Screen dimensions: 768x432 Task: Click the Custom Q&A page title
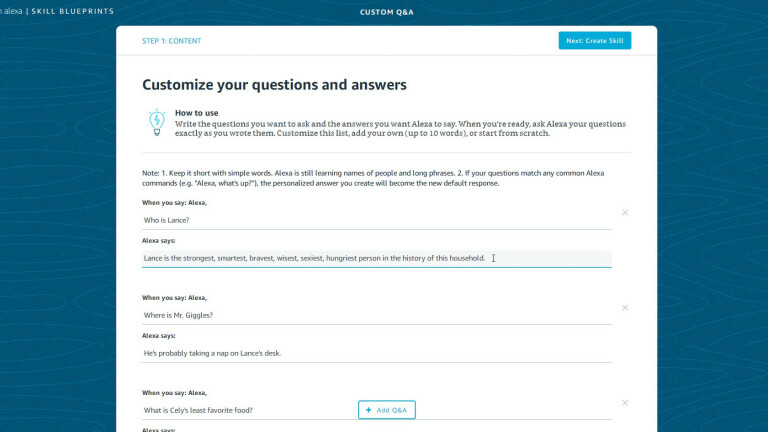tap(386, 12)
